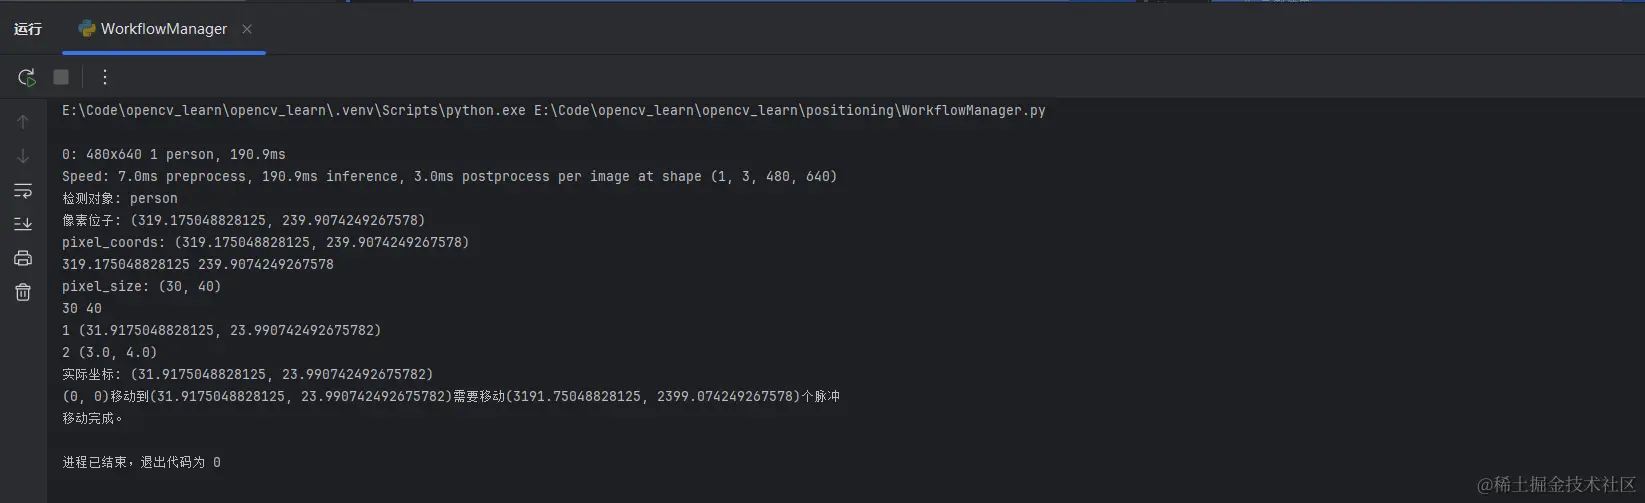
Task: Rerun WorkflowManager with the rerun icon
Action: tap(27, 77)
